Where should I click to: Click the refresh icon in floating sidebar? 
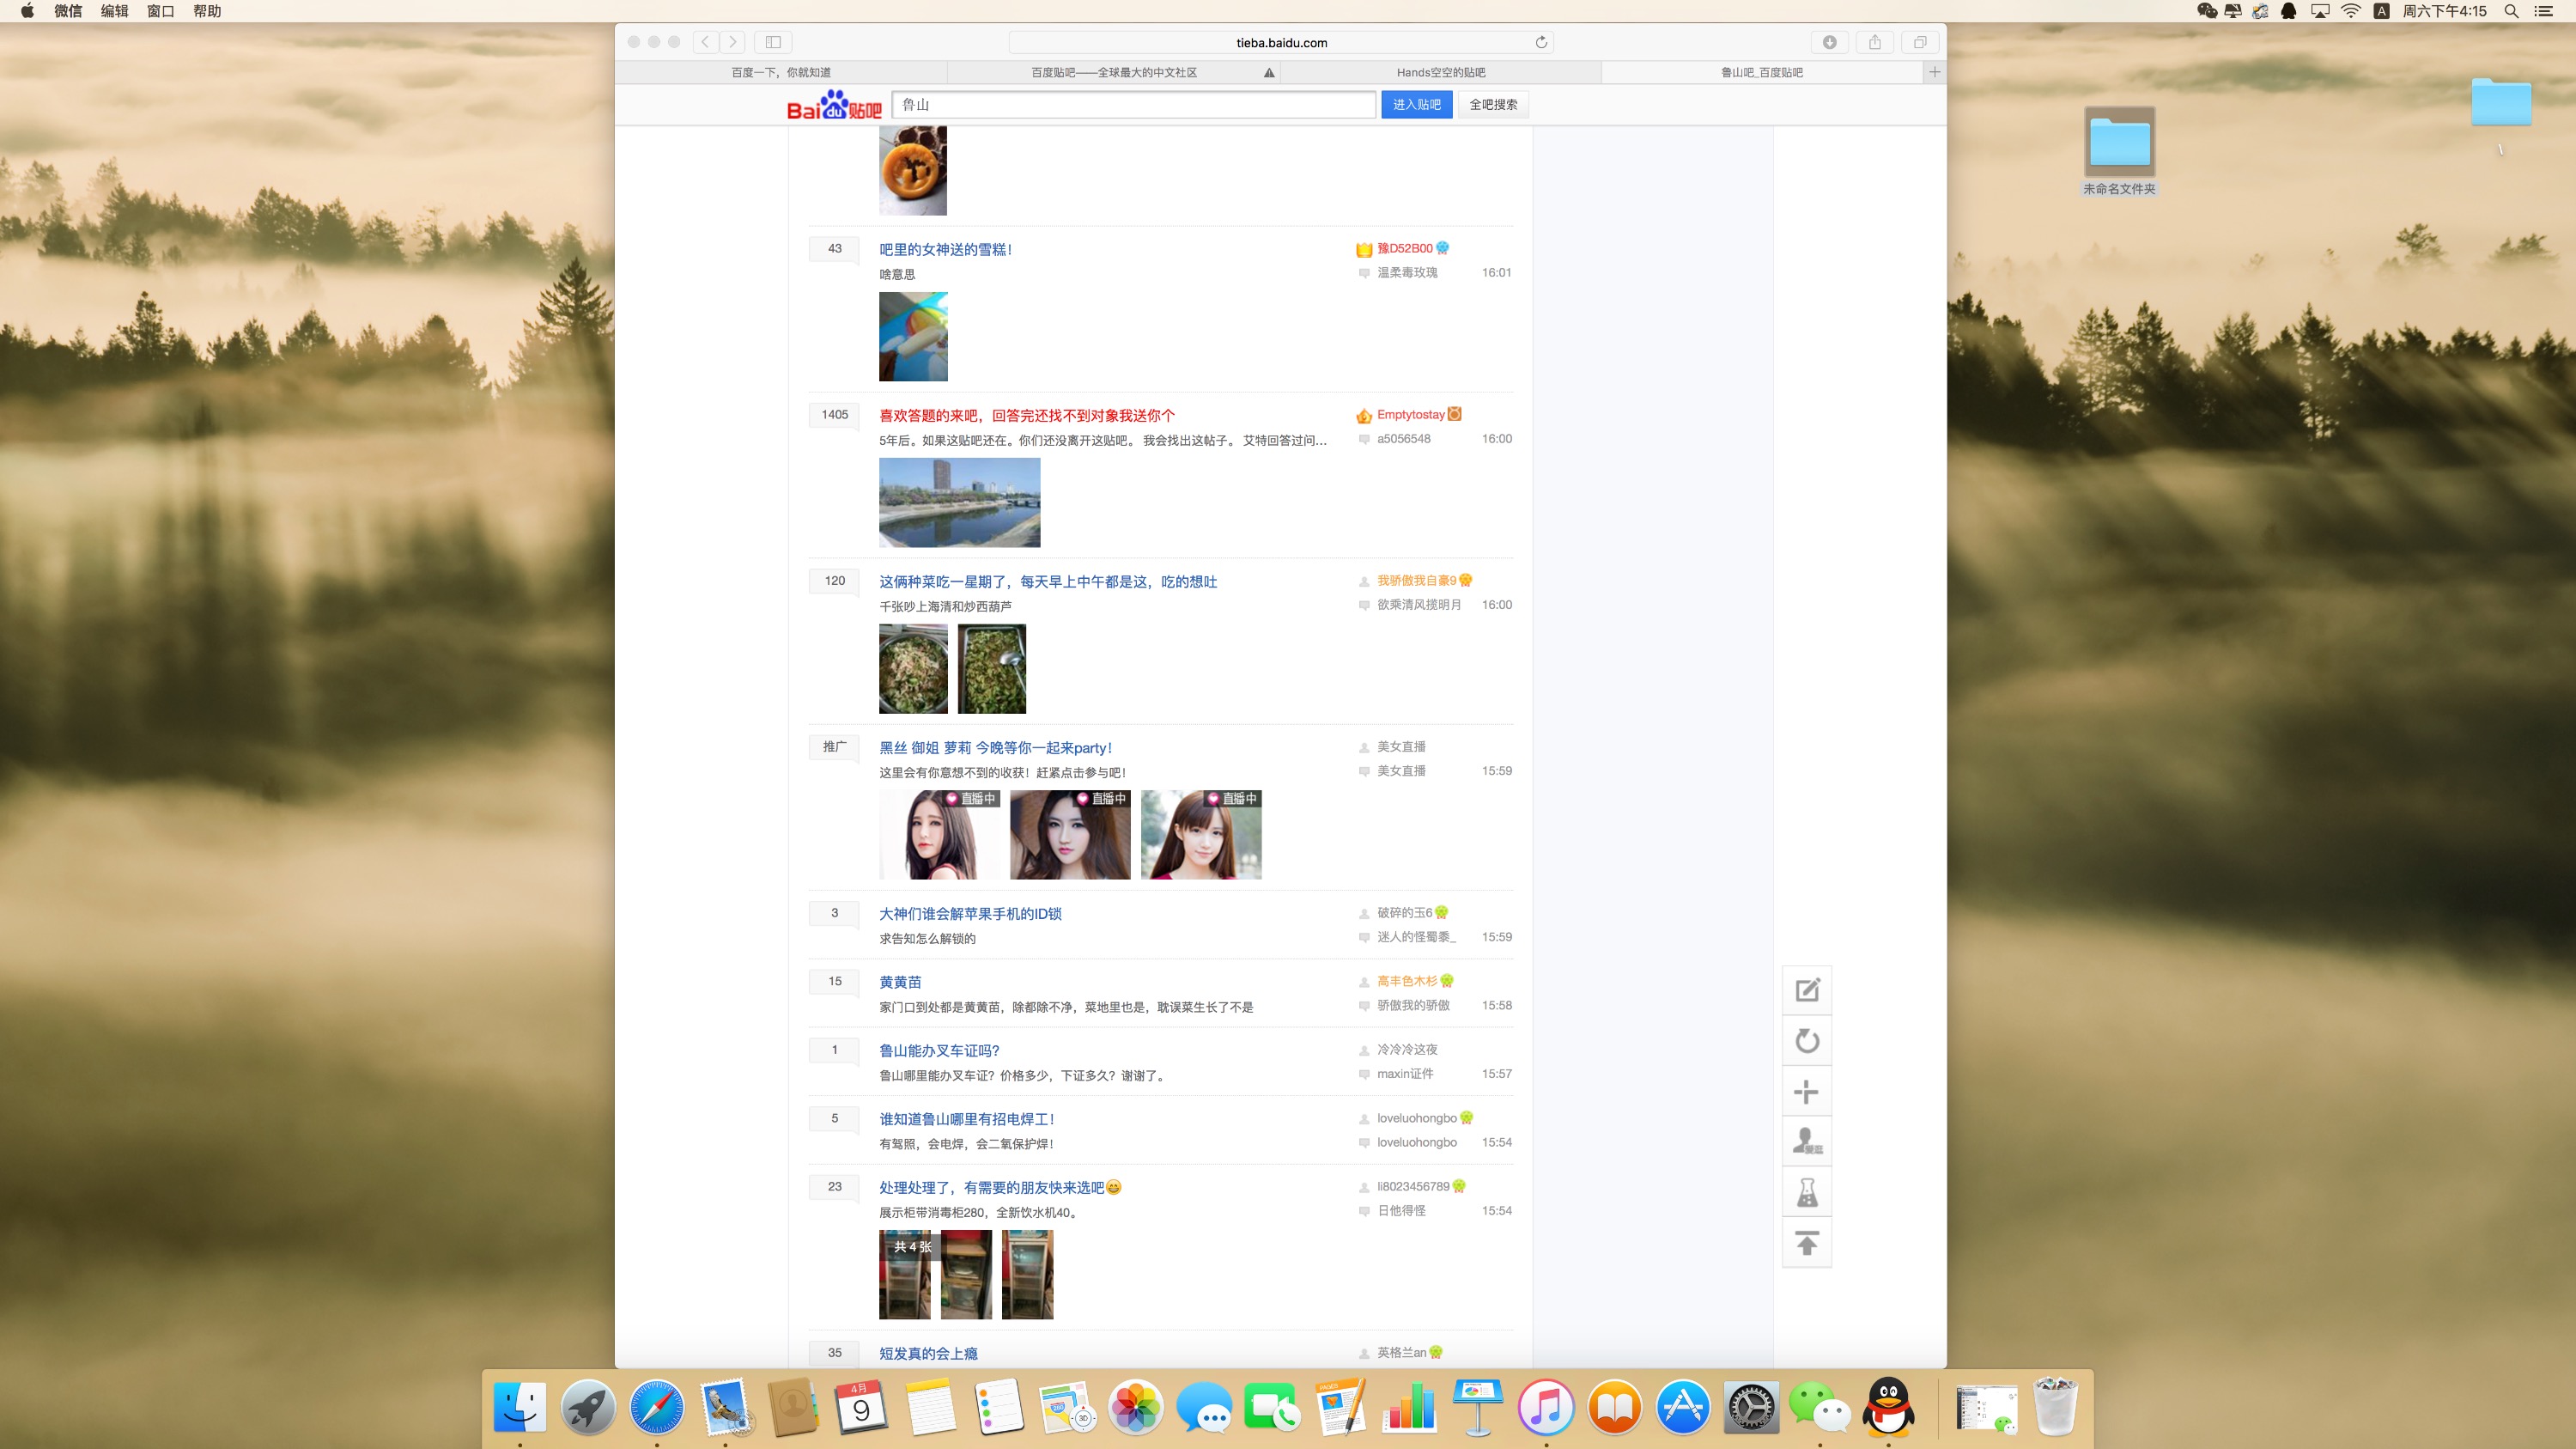click(1807, 1041)
